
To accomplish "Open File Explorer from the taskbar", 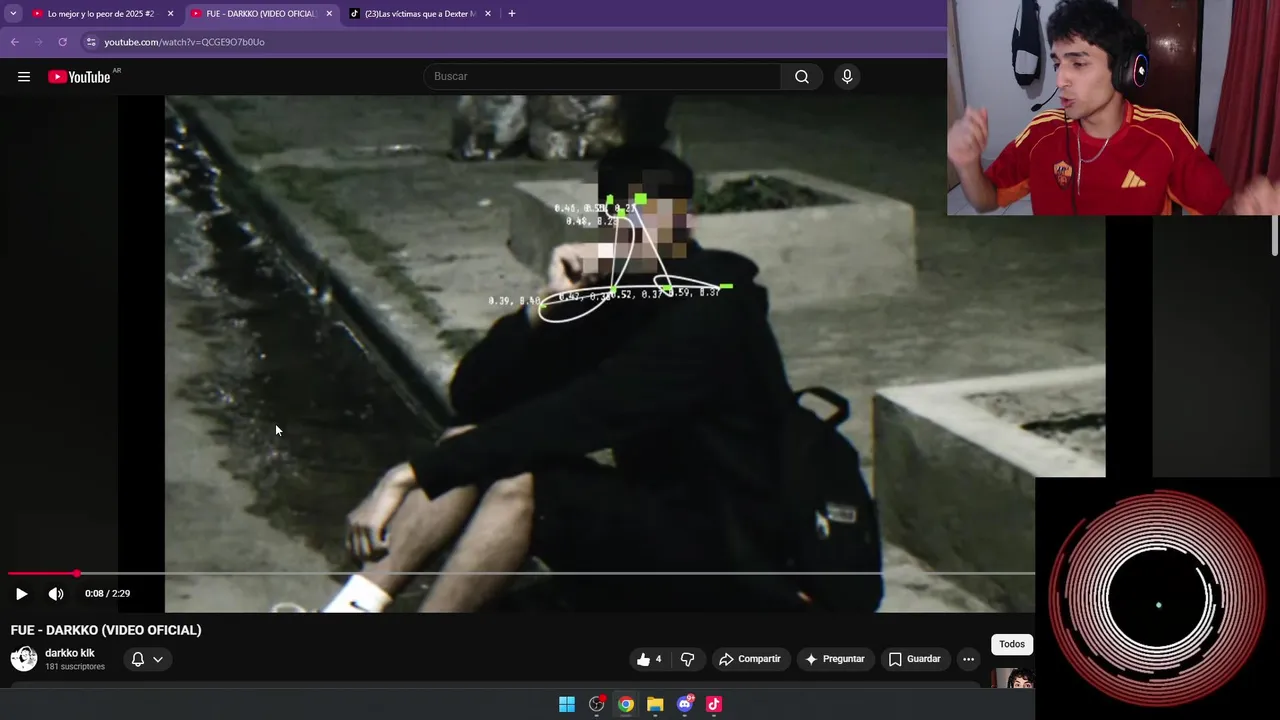I will (x=655, y=704).
